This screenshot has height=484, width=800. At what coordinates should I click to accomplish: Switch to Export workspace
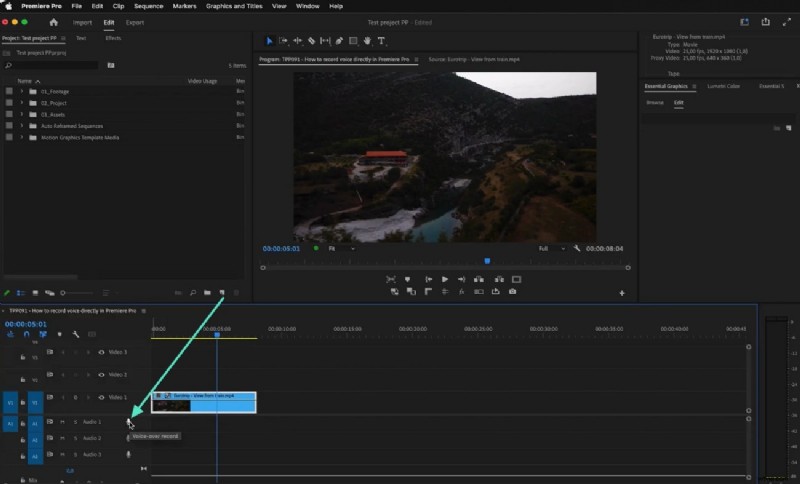pyautogui.click(x=135, y=22)
